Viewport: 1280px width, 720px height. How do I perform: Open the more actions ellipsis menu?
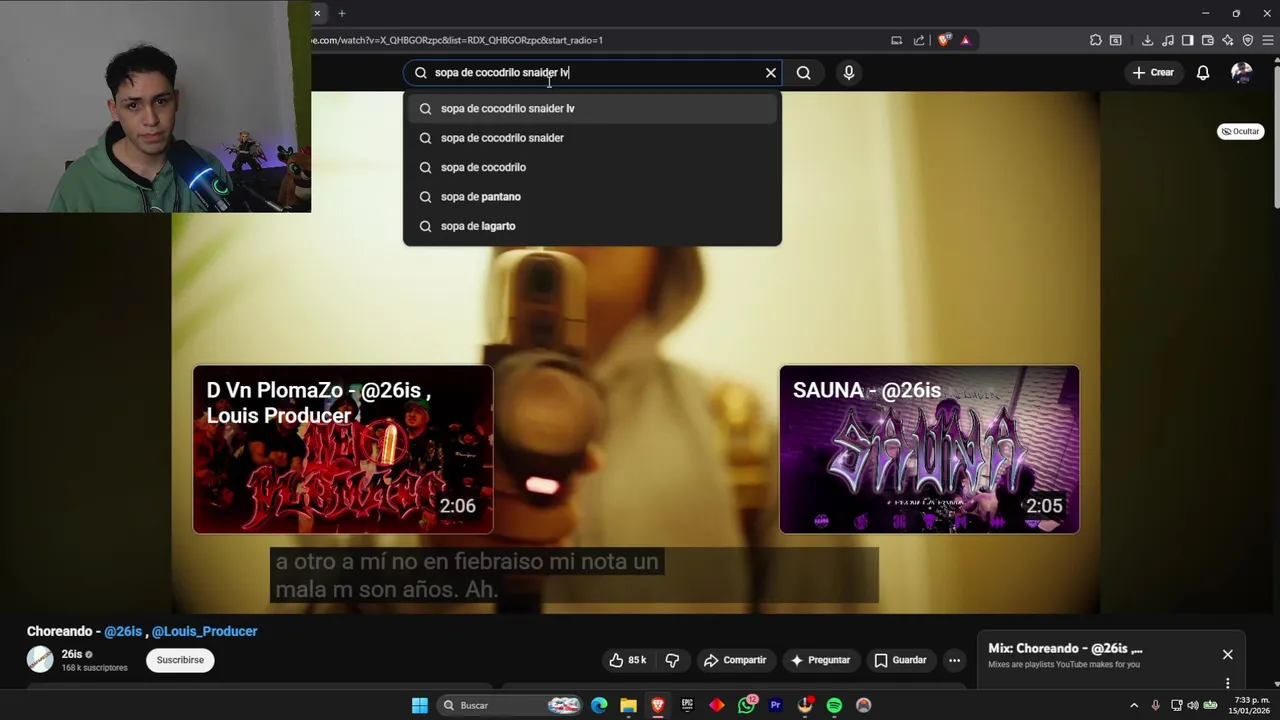[x=954, y=660]
